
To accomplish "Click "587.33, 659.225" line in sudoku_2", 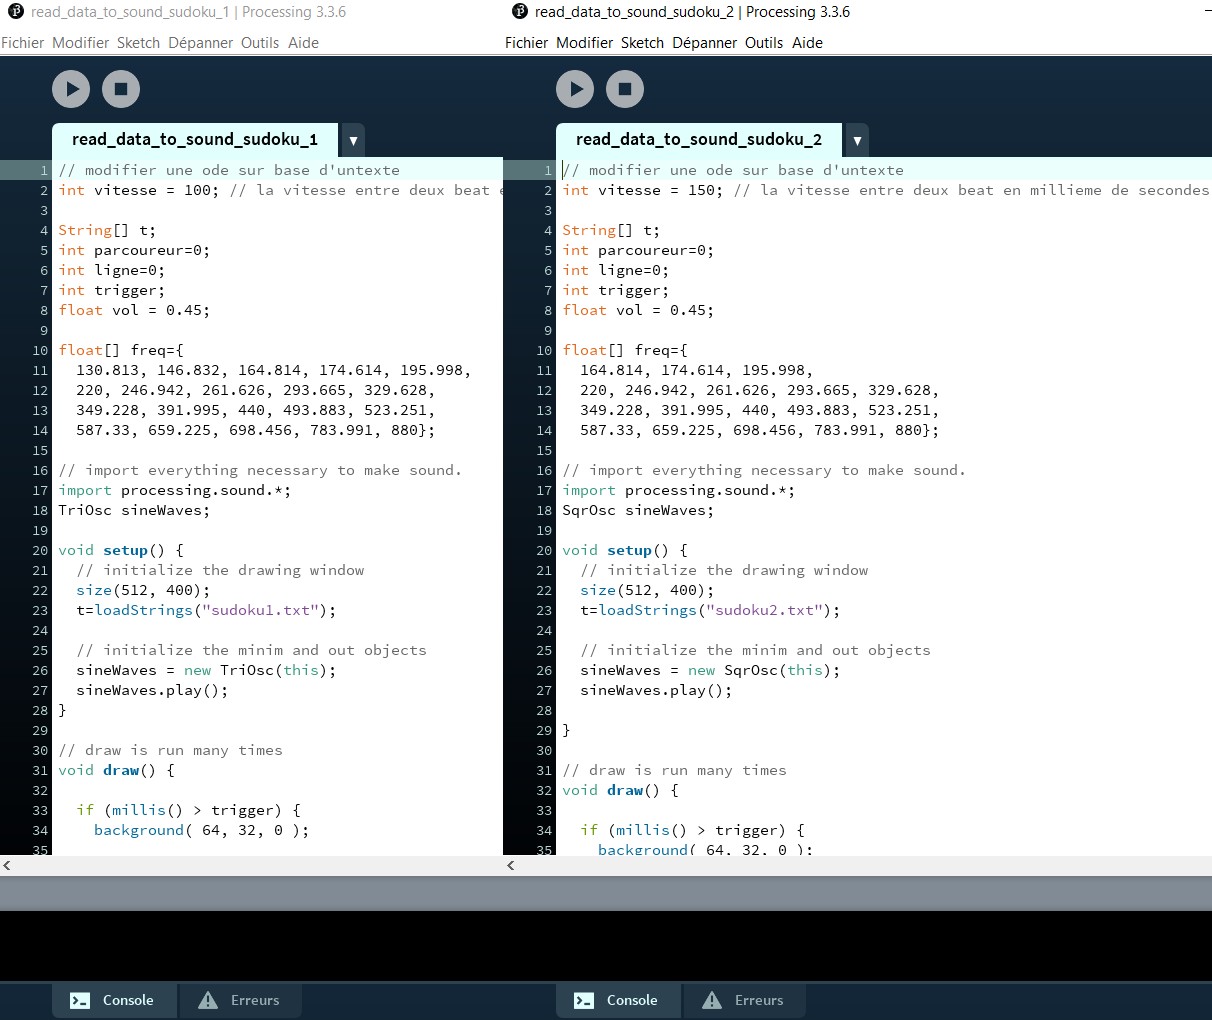I will click(x=760, y=430).
